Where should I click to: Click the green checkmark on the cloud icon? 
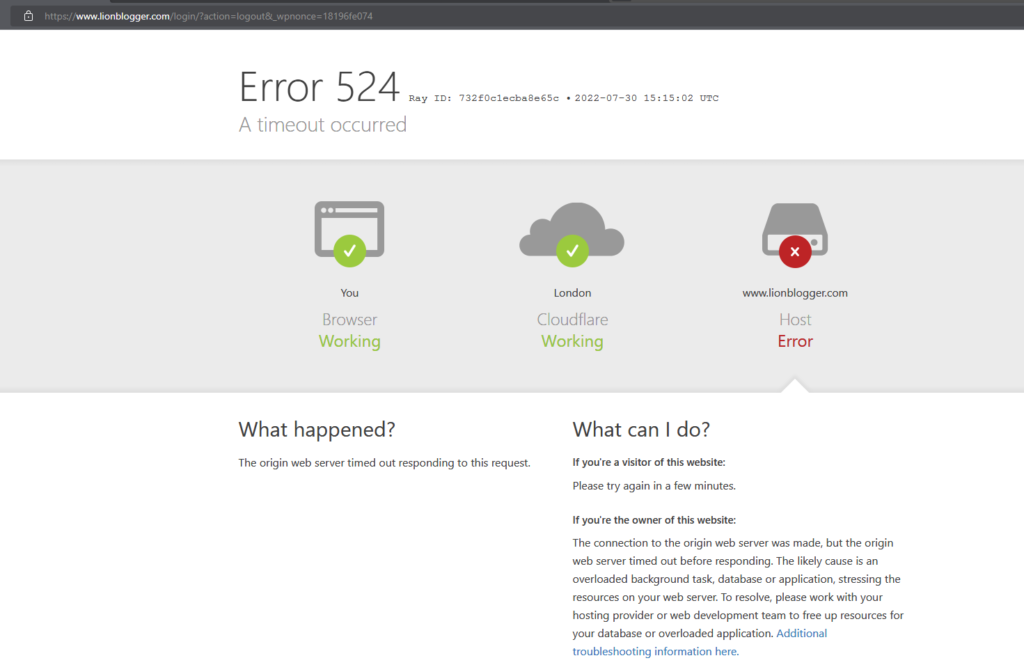click(571, 251)
